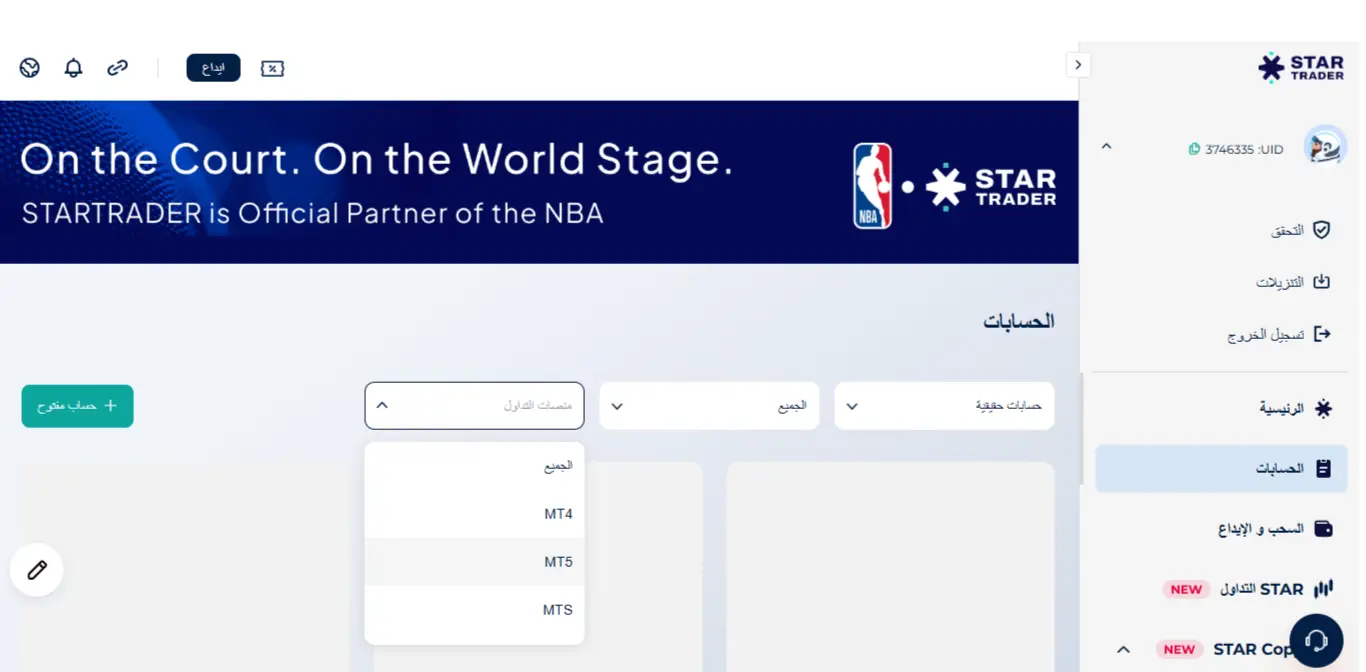Choose MTS platform option
The height and width of the screenshot is (672, 1366).
click(x=474, y=610)
